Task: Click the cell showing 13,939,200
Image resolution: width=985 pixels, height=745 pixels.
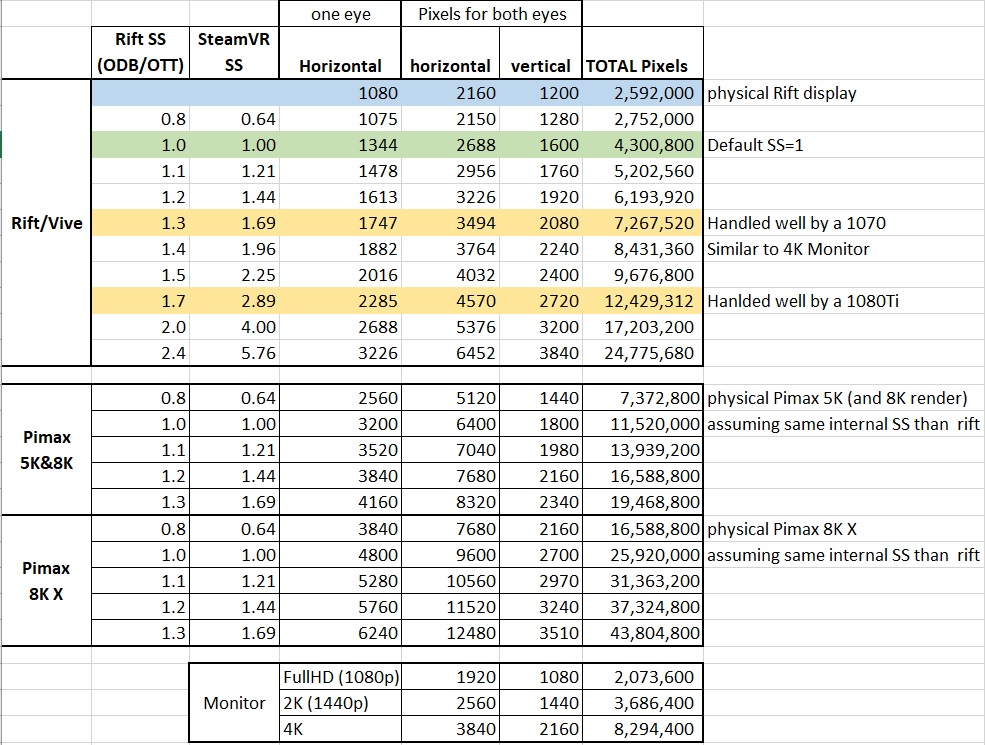Action: (x=643, y=450)
